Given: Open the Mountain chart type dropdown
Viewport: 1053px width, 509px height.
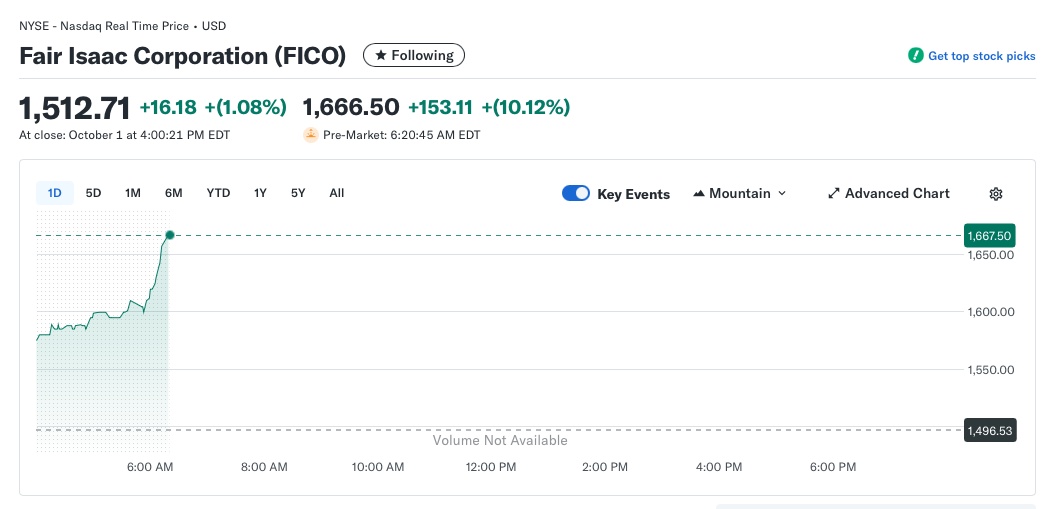Looking at the screenshot, I should click(x=740, y=194).
